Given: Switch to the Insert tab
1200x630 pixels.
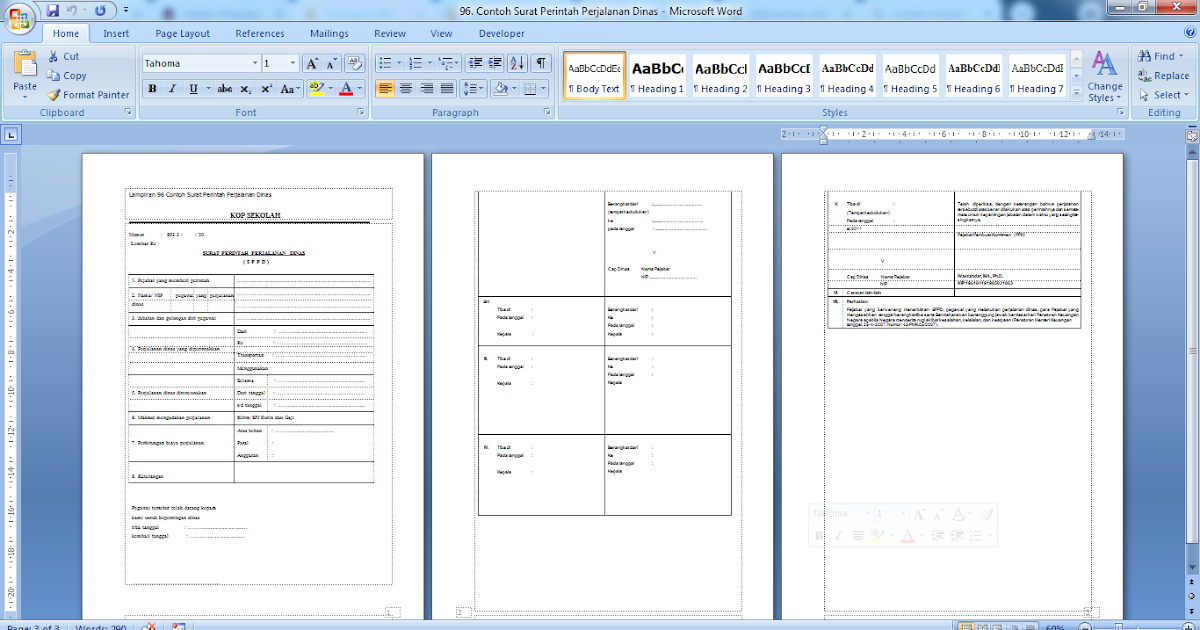Looking at the screenshot, I should [x=116, y=33].
